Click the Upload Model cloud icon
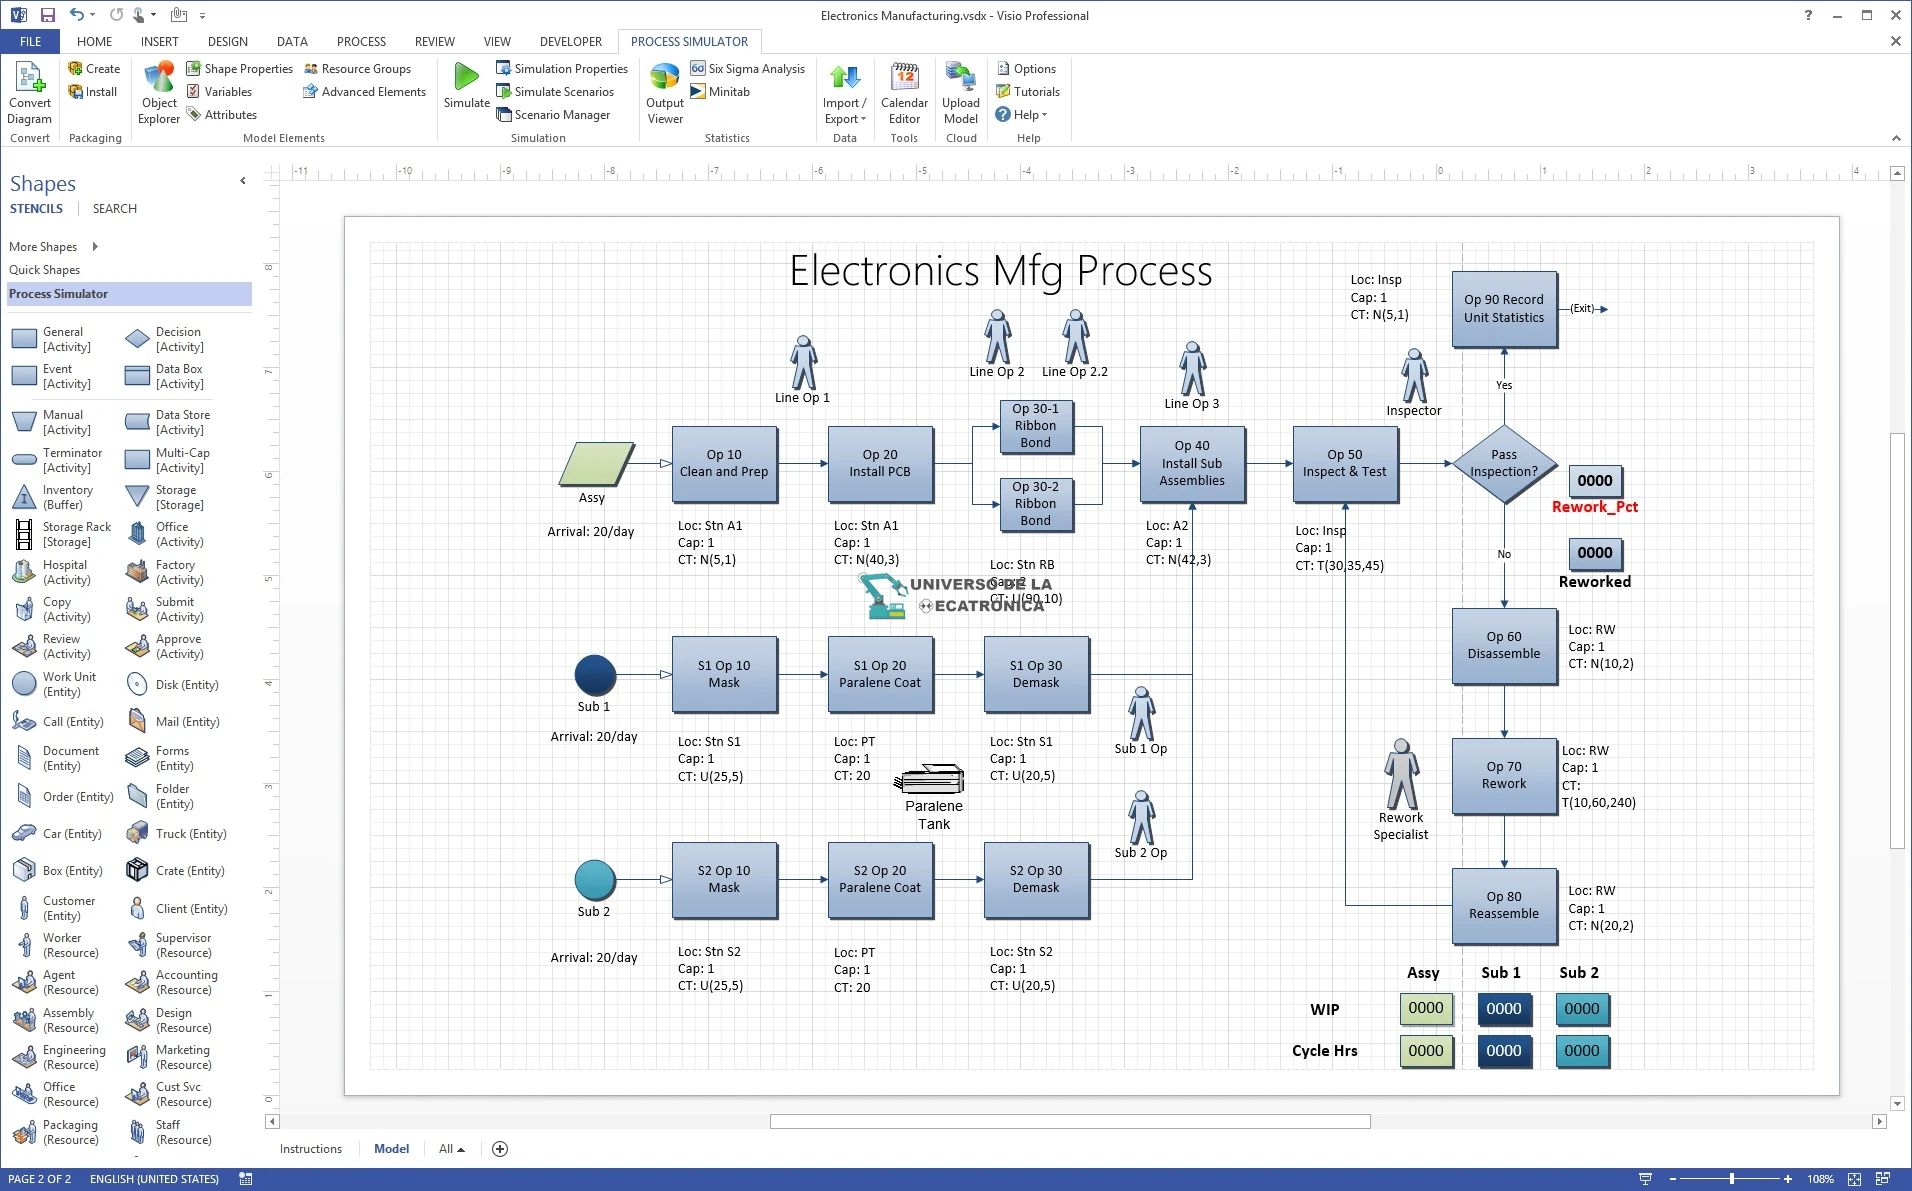Image resolution: width=1912 pixels, height=1191 pixels. (x=961, y=92)
